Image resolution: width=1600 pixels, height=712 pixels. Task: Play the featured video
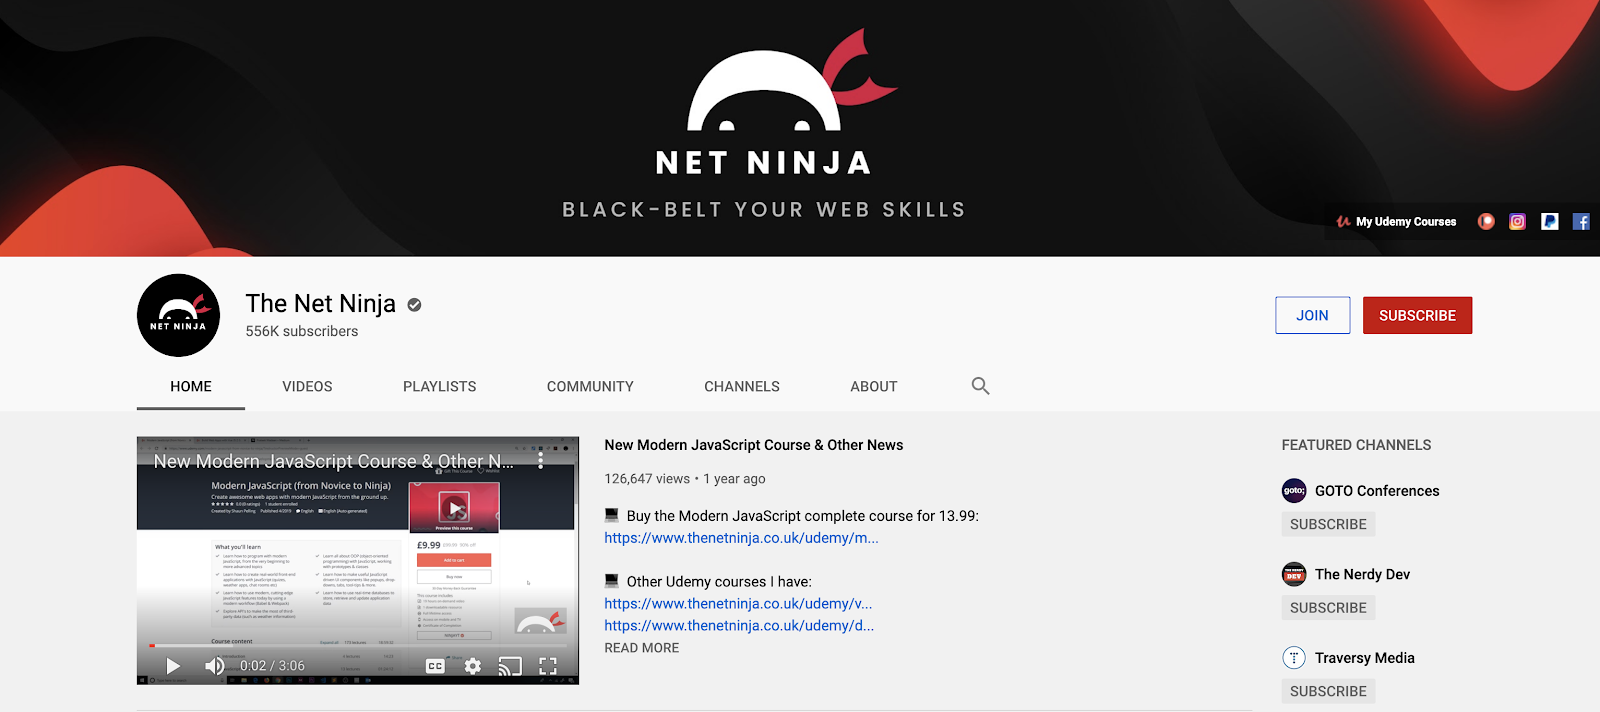[x=173, y=666]
